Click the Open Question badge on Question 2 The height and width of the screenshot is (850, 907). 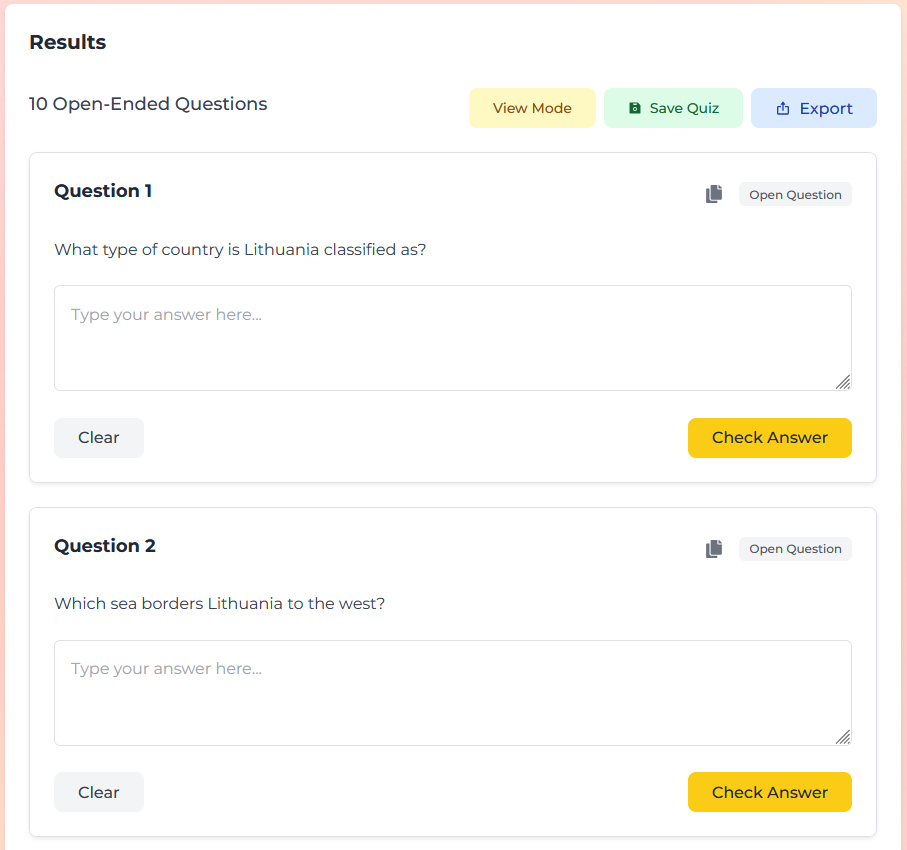[x=795, y=549]
